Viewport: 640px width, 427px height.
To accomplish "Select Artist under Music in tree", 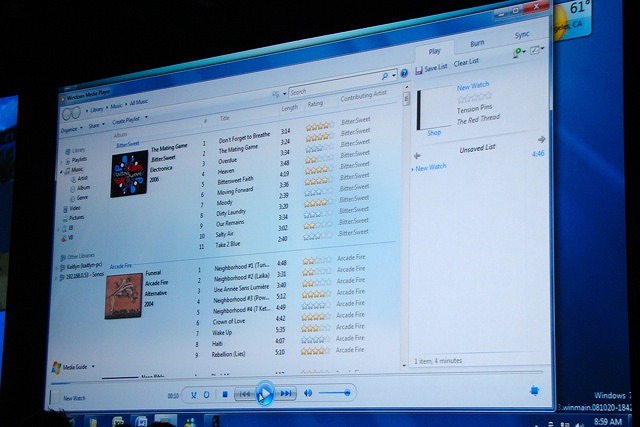I will (83, 178).
